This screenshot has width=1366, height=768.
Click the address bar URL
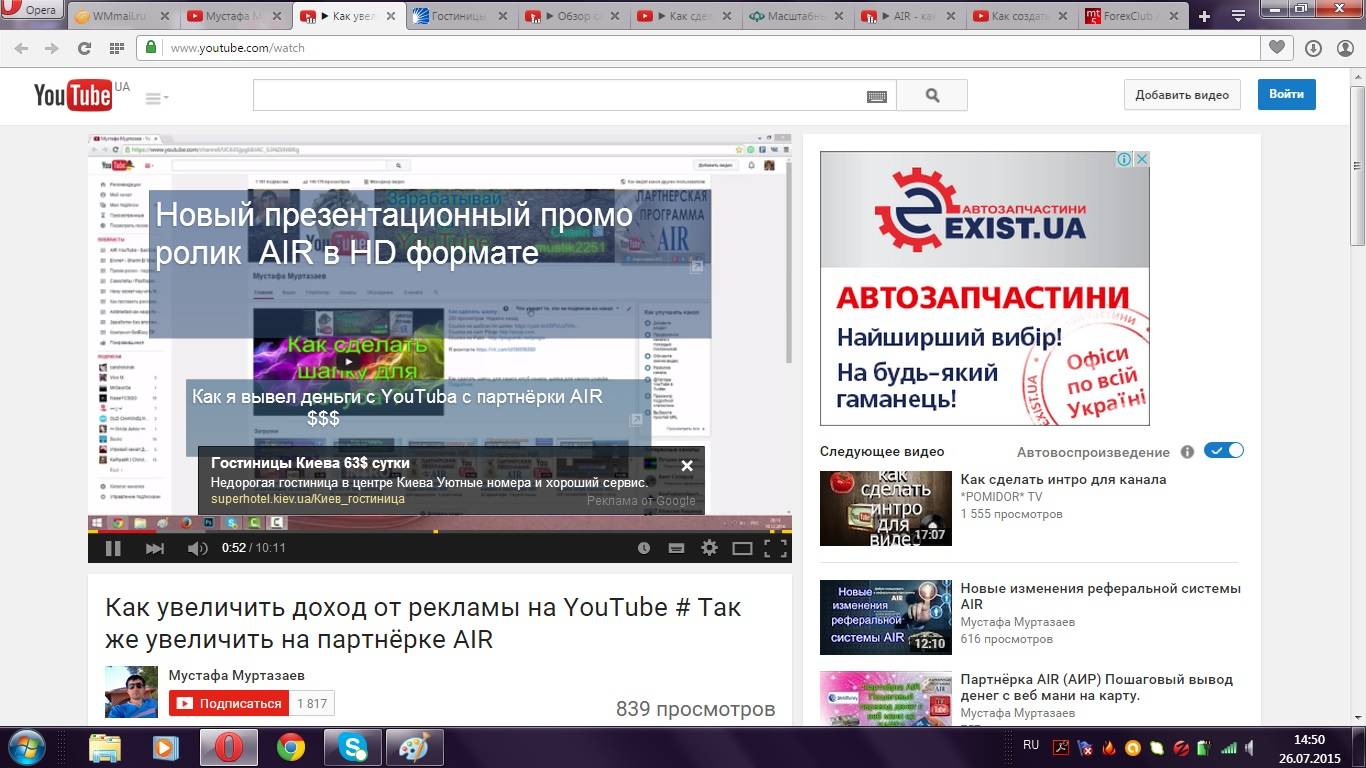coord(238,48)
